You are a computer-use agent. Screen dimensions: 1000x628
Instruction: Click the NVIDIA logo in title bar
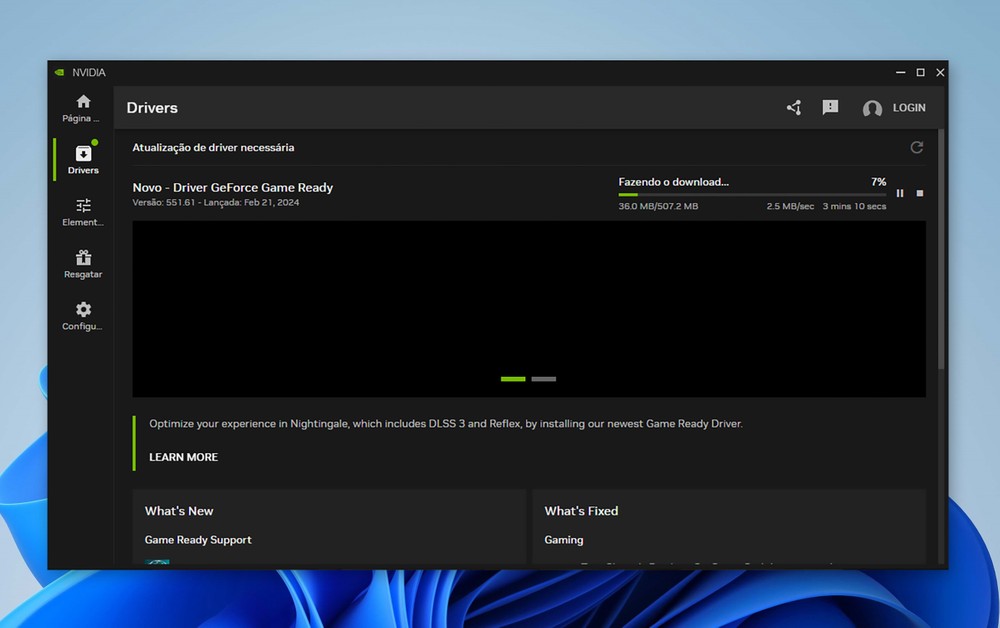click(x=59, y=73)
